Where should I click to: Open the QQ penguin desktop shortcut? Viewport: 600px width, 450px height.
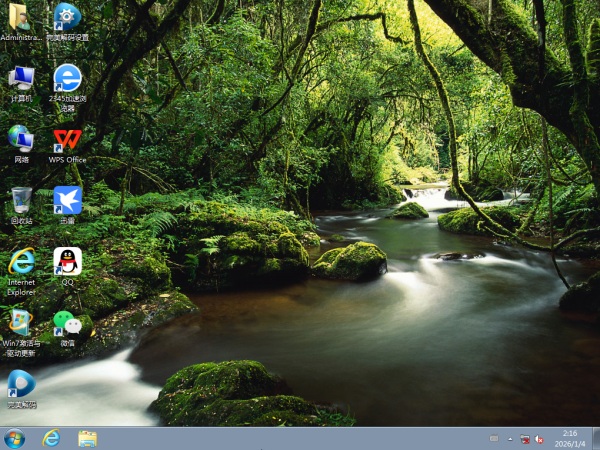(x=67, y=262)
